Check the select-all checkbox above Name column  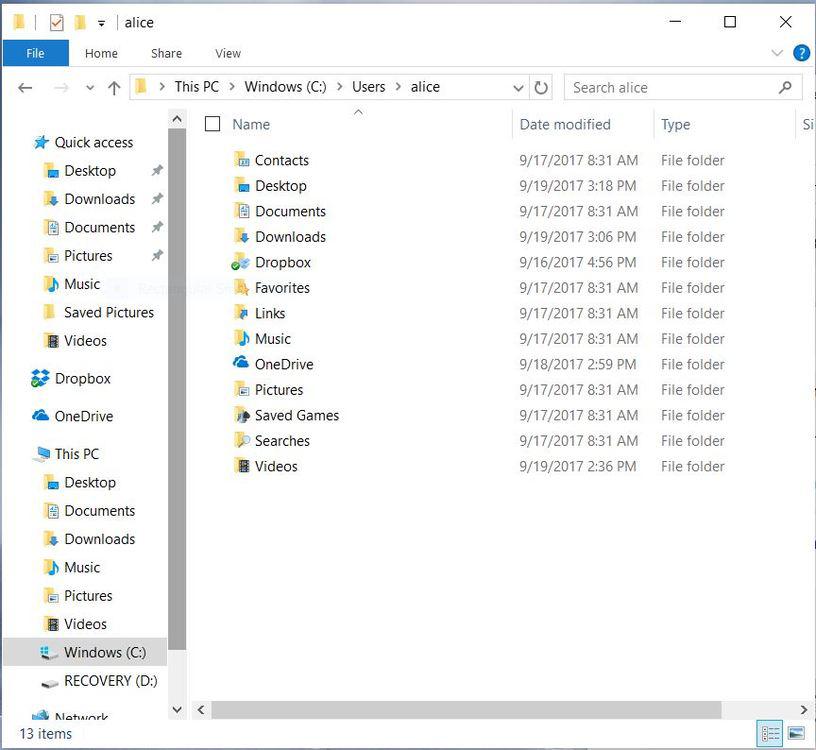tap(213, 123)
